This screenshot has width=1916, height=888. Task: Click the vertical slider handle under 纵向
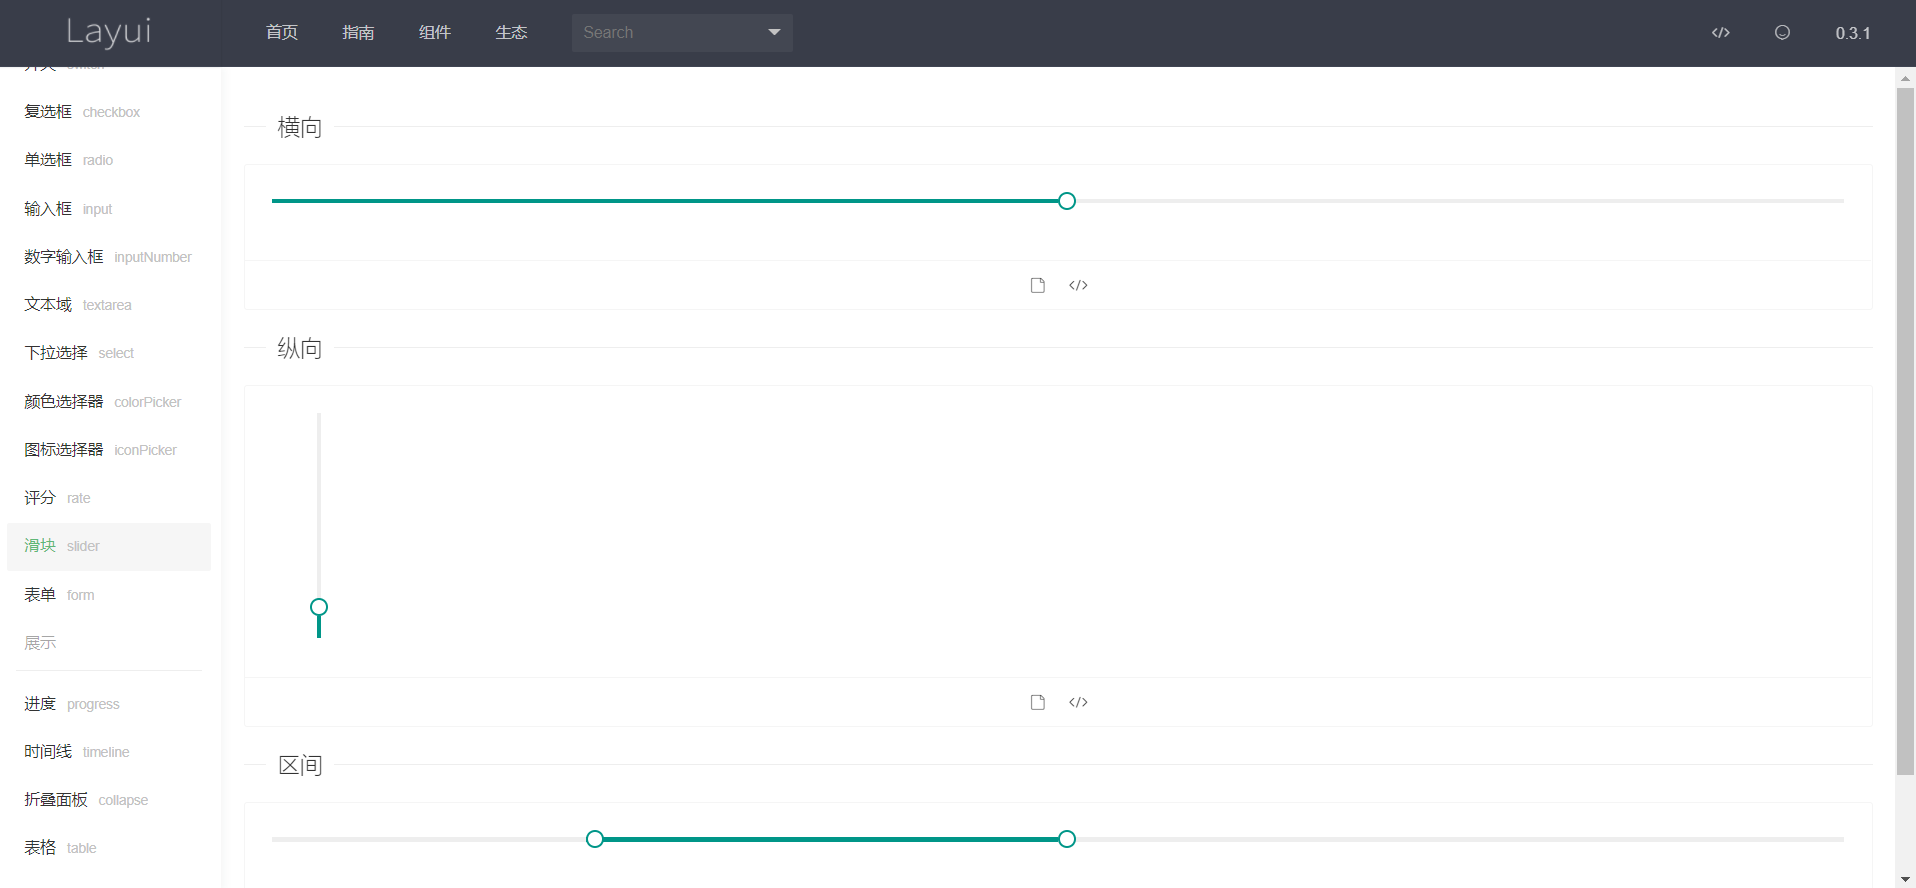pos(319,607)
